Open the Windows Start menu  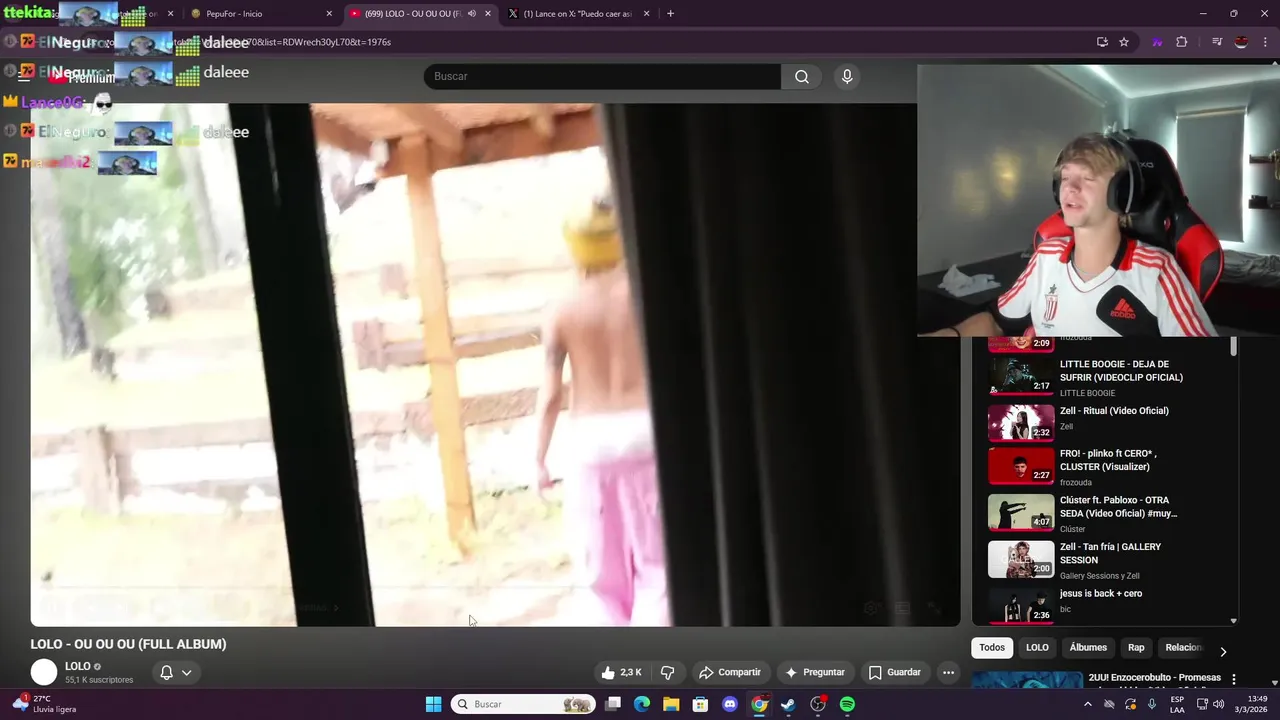tap(433, 704)
